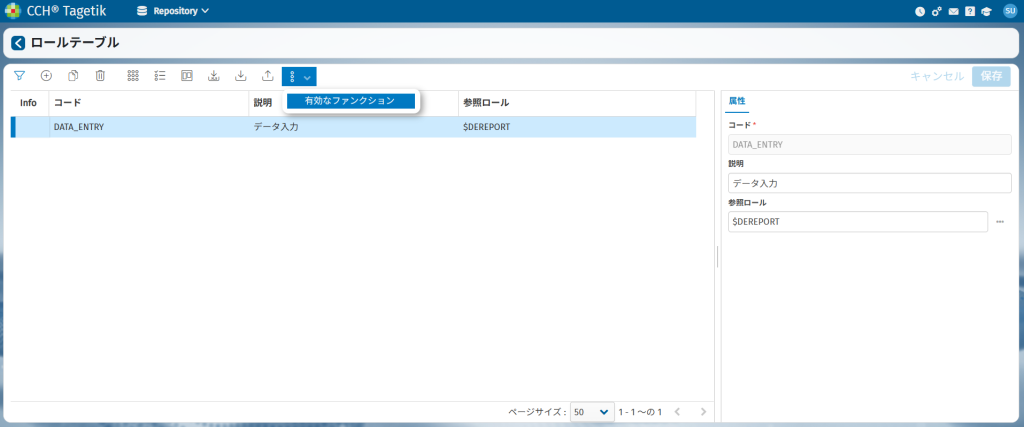Open the clock history icon in header

pos(920,11)
